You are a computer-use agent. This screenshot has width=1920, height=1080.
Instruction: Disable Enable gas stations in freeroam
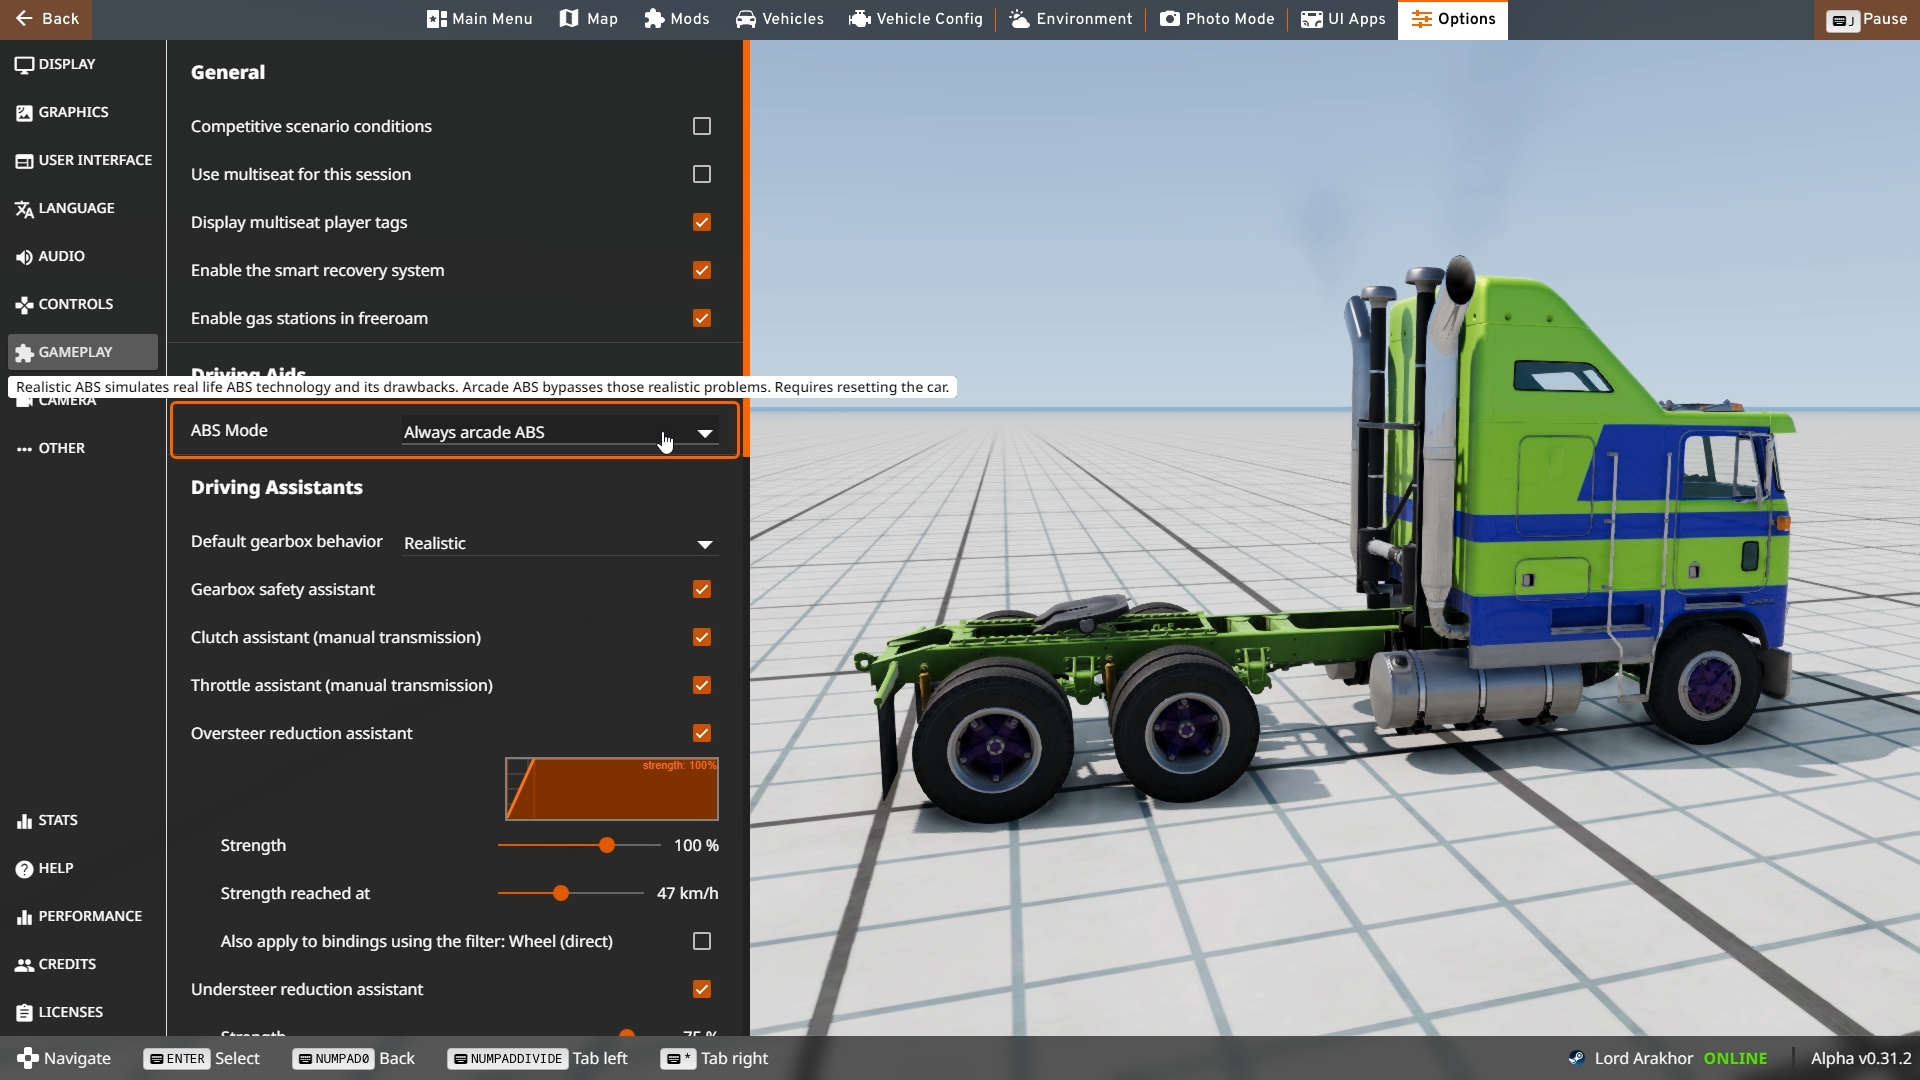pyautogui.click(x=702, y=318)
